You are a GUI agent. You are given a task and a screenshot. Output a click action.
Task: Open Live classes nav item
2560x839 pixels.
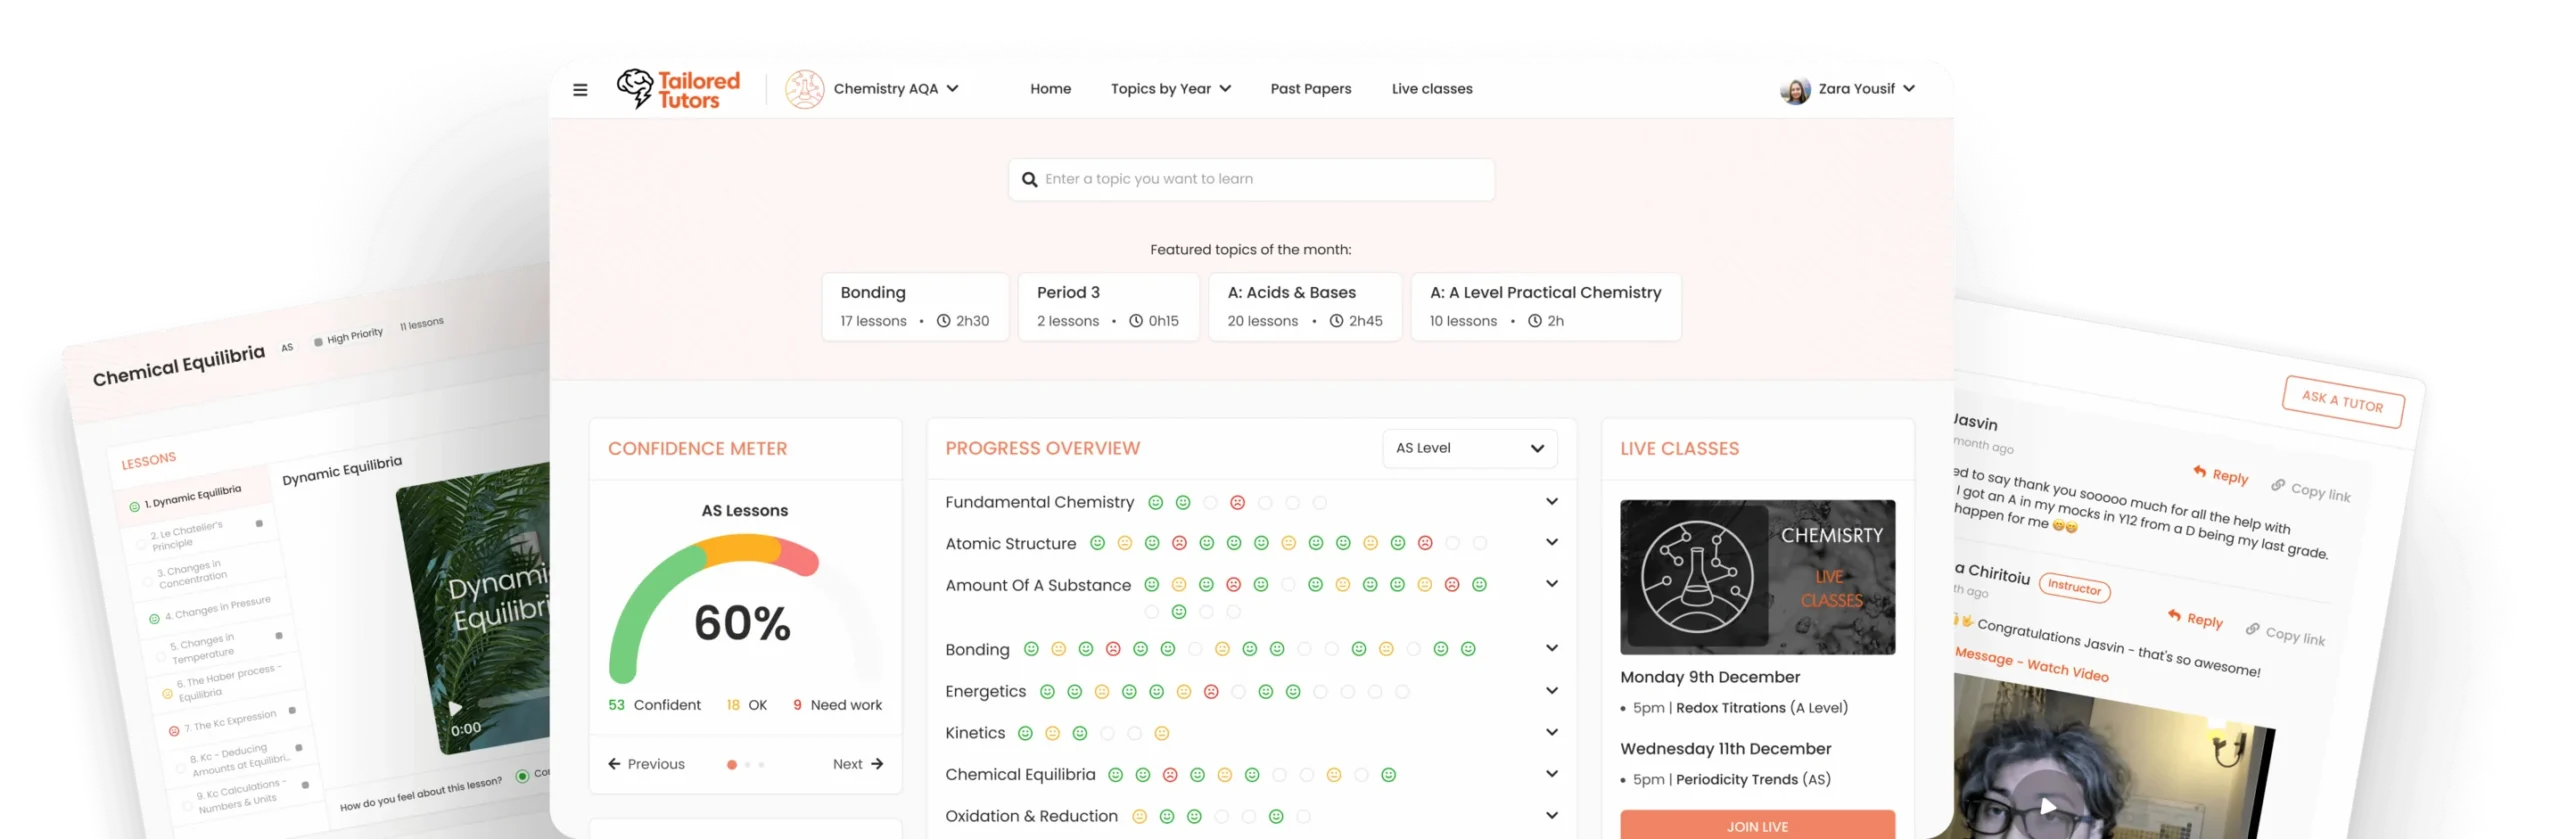pyautogui.click(x=1431, y=89)
